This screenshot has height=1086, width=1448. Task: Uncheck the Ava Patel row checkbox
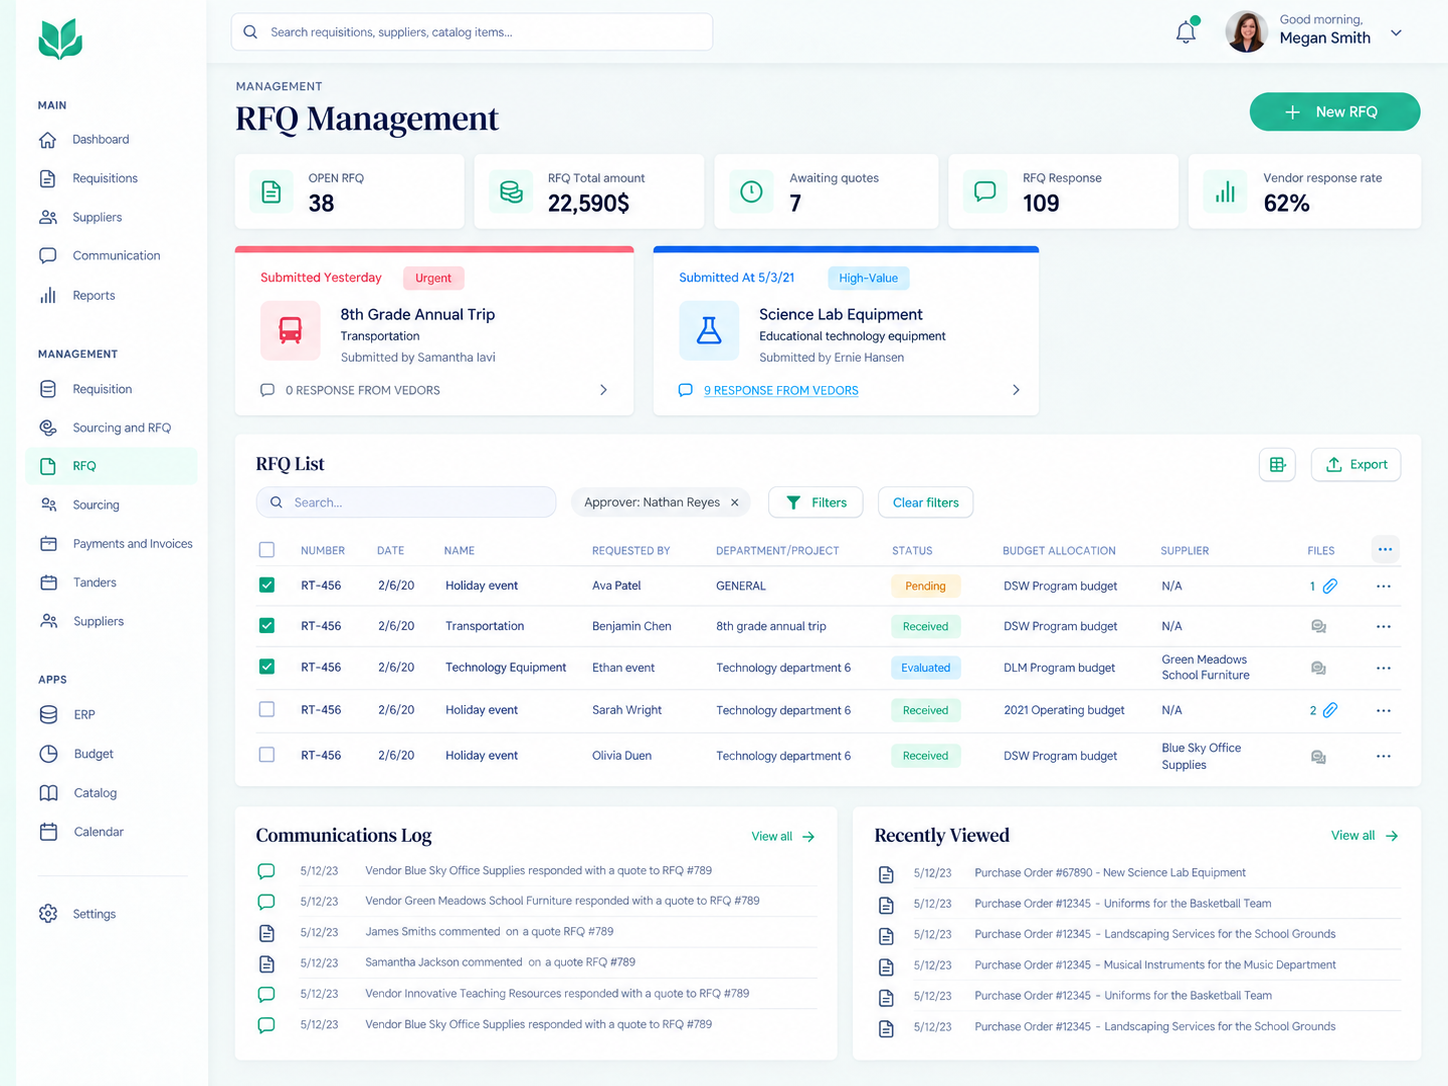[267, 585]
